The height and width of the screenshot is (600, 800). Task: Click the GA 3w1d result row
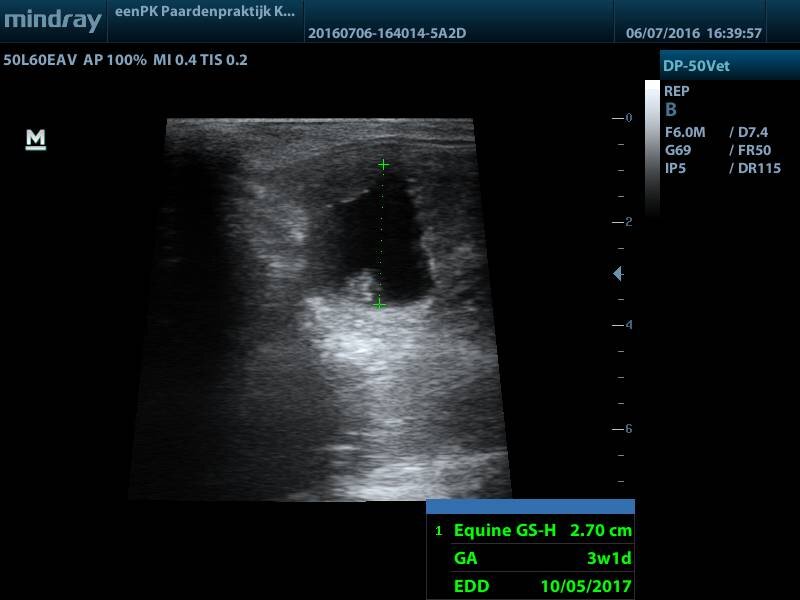coord(541,558)
